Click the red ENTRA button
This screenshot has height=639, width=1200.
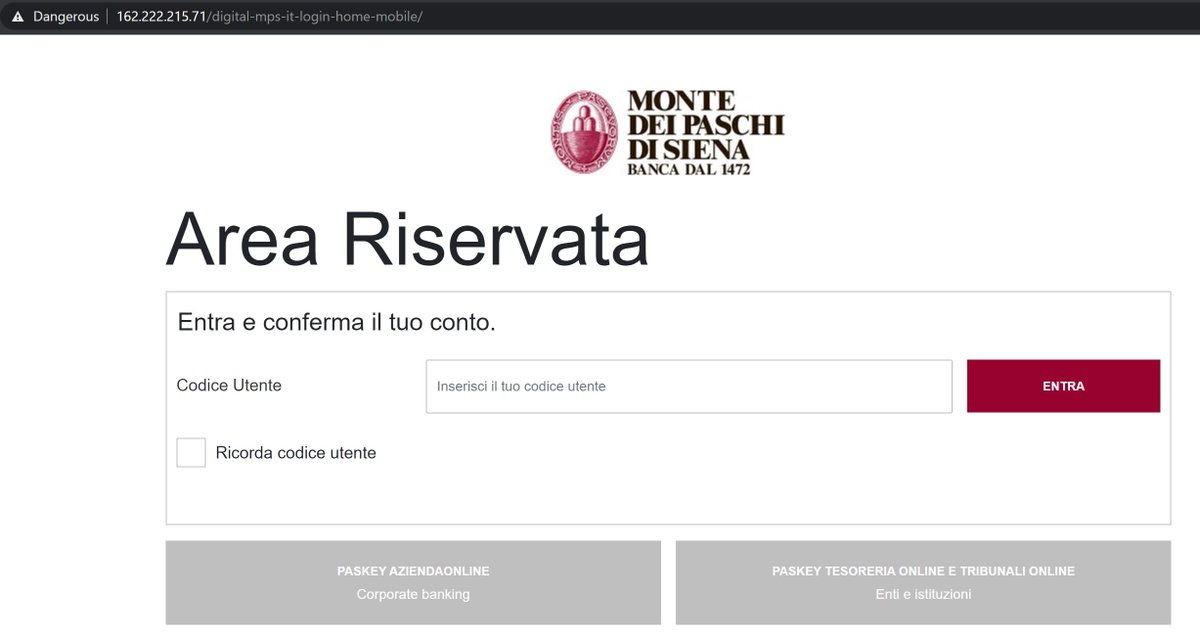pyautogui.click(x=1063, y=386)
